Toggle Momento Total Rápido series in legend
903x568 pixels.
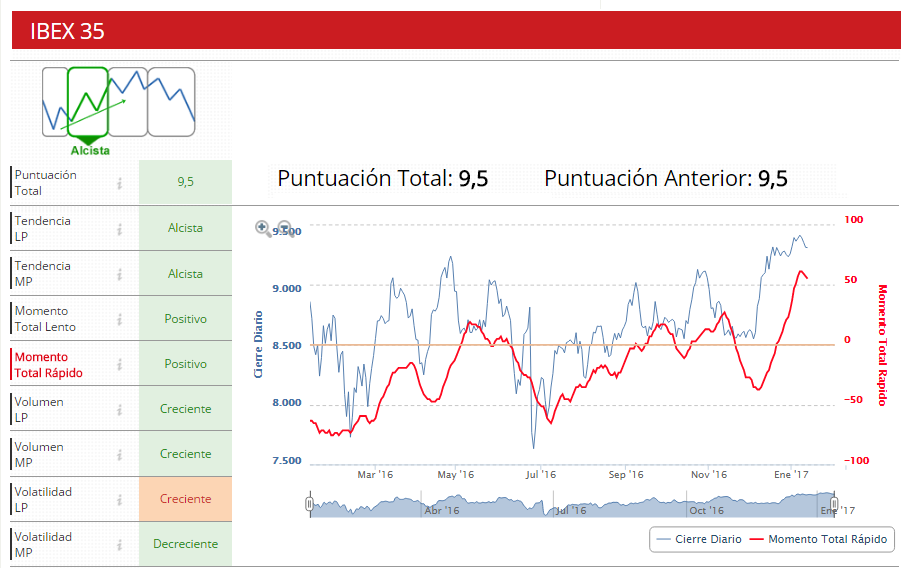[x=818, y=539]
